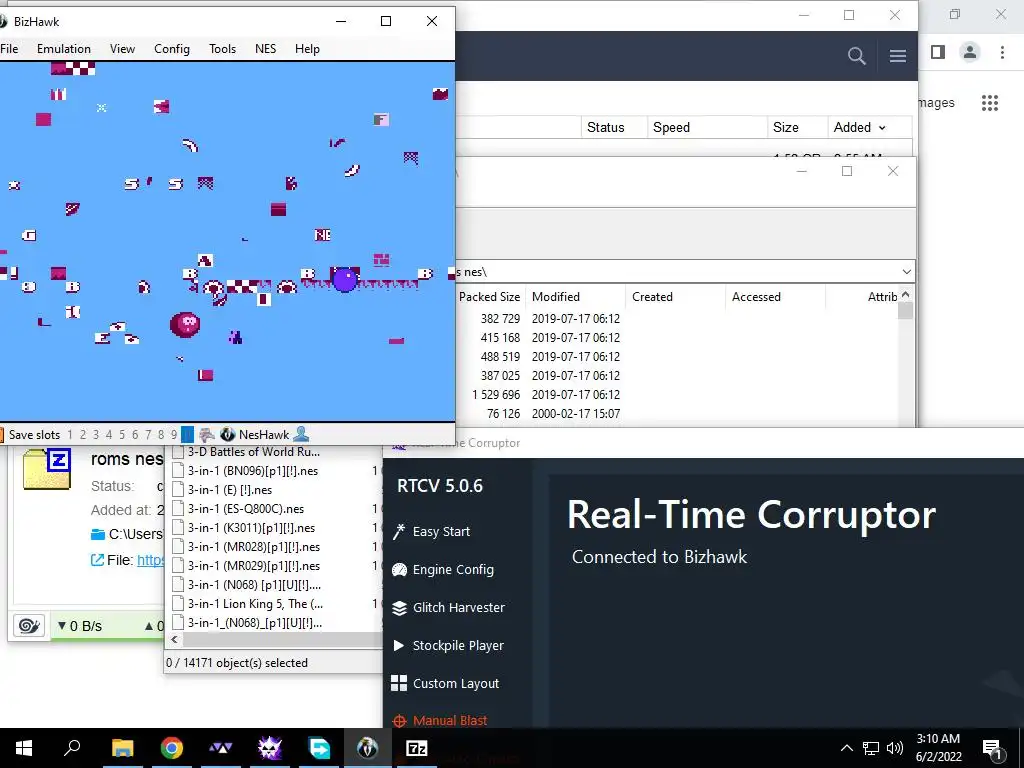Open the Tools menu in BizHawk
Viewport: 1024px width, 768px height.
pyautogui.click(x=222, y=49)
